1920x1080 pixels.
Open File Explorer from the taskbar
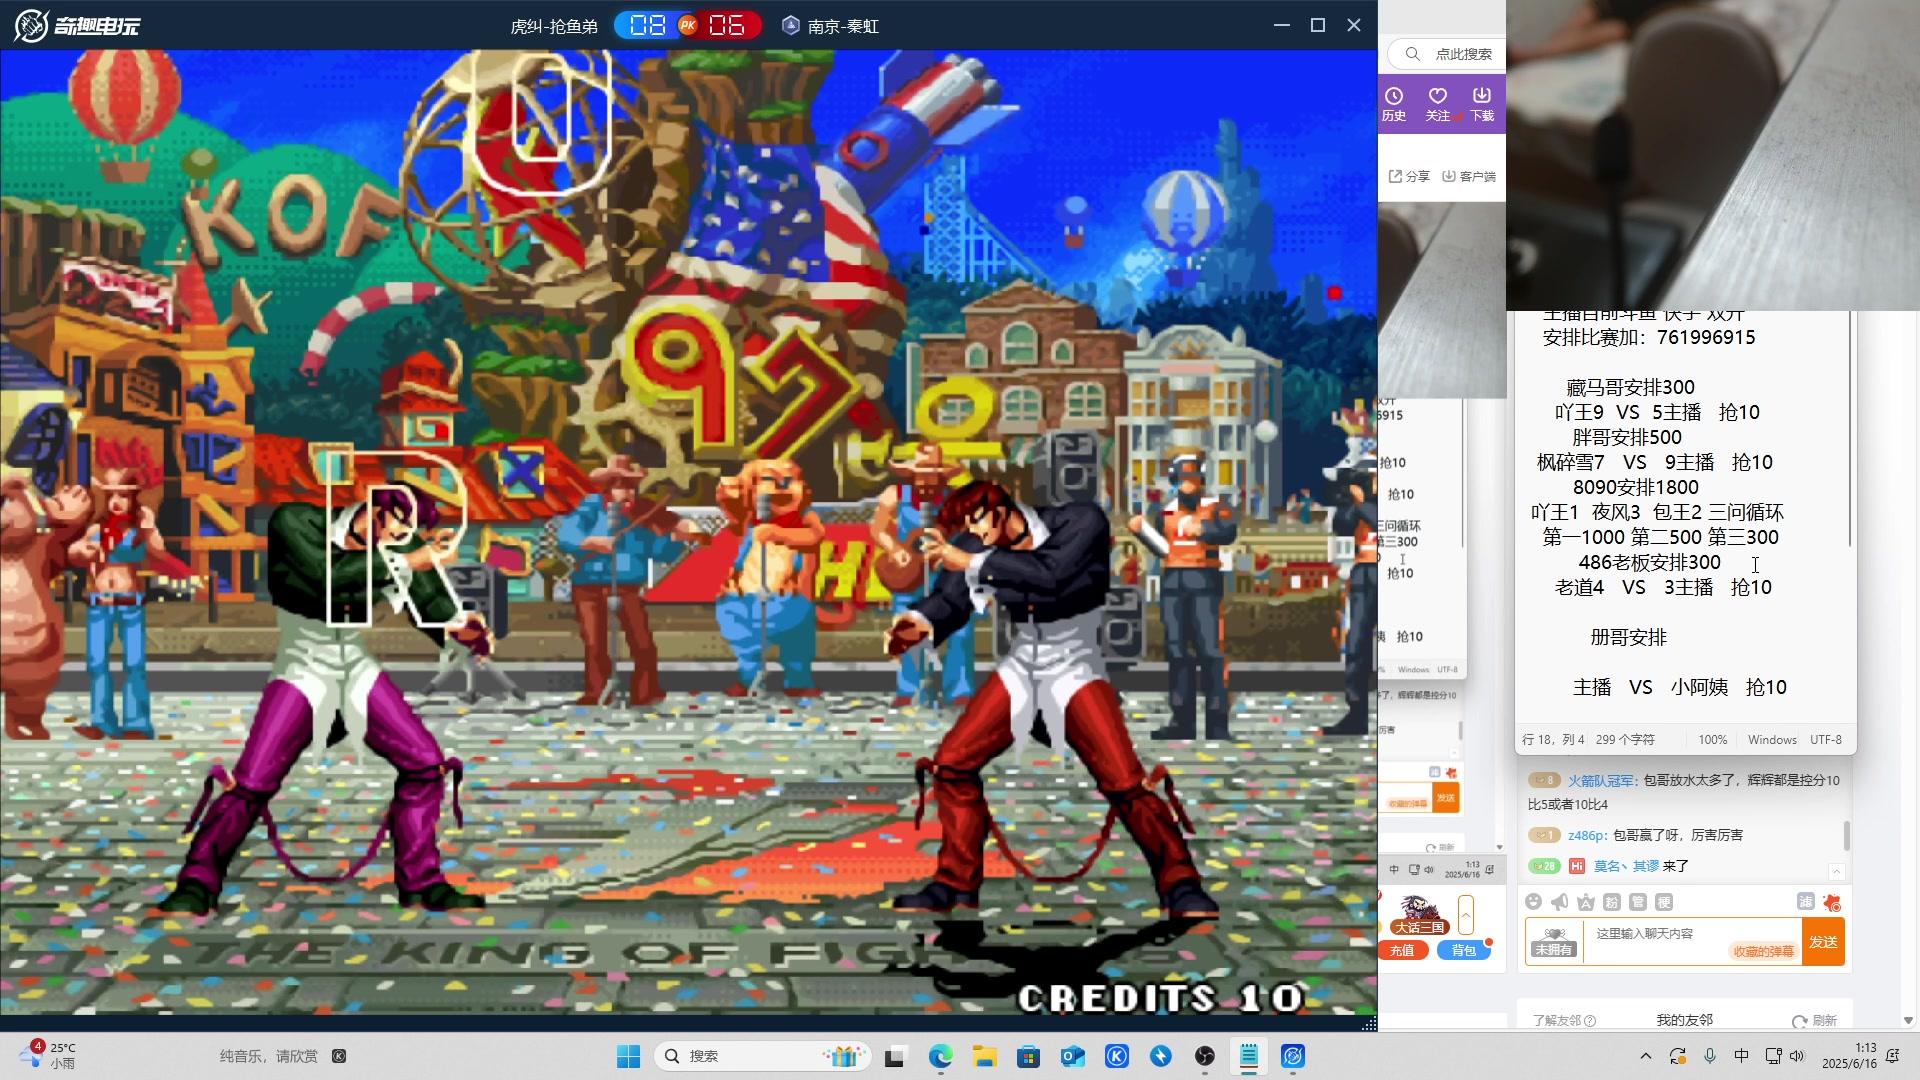985,1056
